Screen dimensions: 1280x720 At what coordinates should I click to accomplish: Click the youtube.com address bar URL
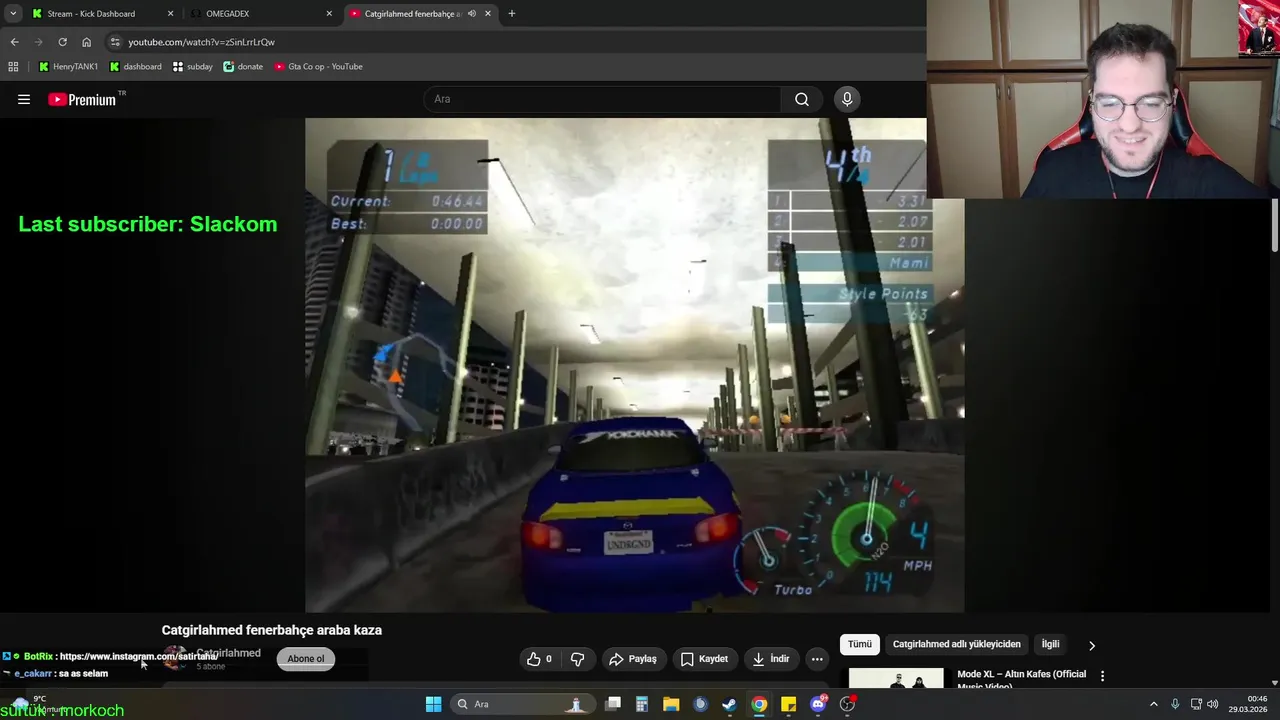pyautogui.click(x=201, y=42)
